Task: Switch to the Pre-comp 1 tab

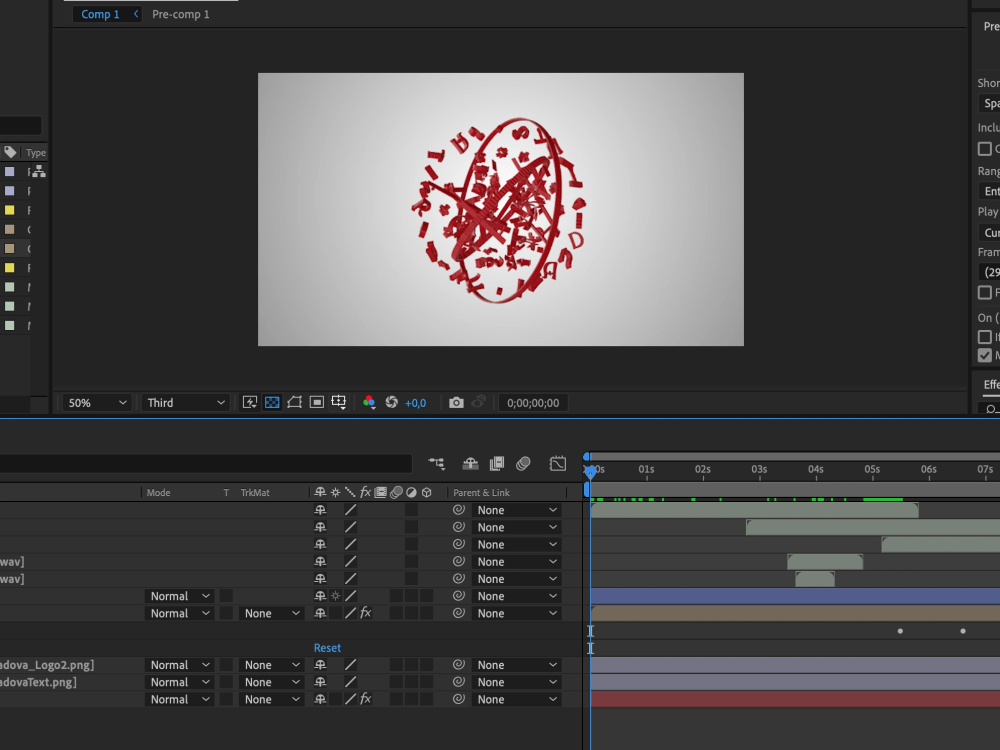Action: (x=180, y=14)
